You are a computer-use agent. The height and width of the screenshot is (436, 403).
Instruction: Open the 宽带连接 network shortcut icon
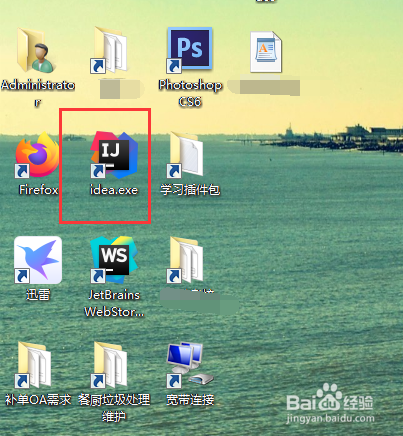point(190,365)
